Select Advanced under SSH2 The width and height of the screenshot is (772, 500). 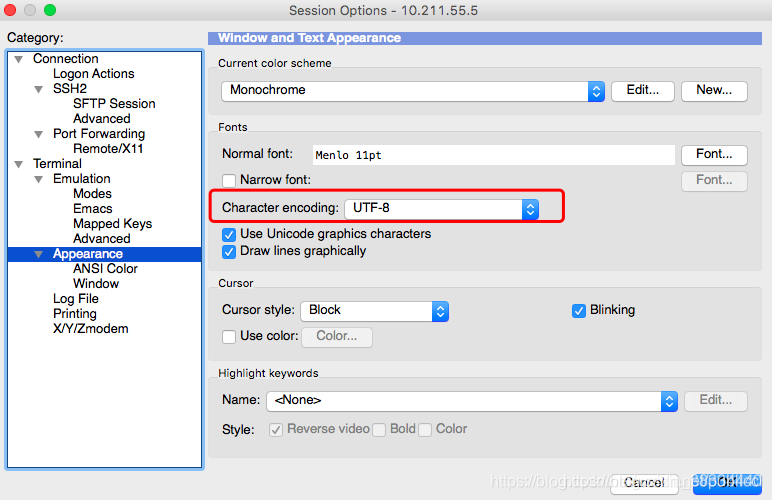click(102, 119)
